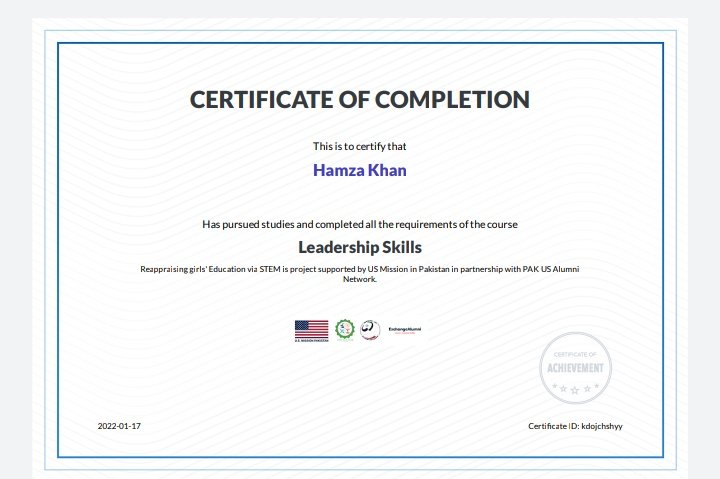Click the heading 'CERTIFICATE OF COMPLETION'
Image resolution: width=720 pixels, height=479 pixels.
(360, 100)
